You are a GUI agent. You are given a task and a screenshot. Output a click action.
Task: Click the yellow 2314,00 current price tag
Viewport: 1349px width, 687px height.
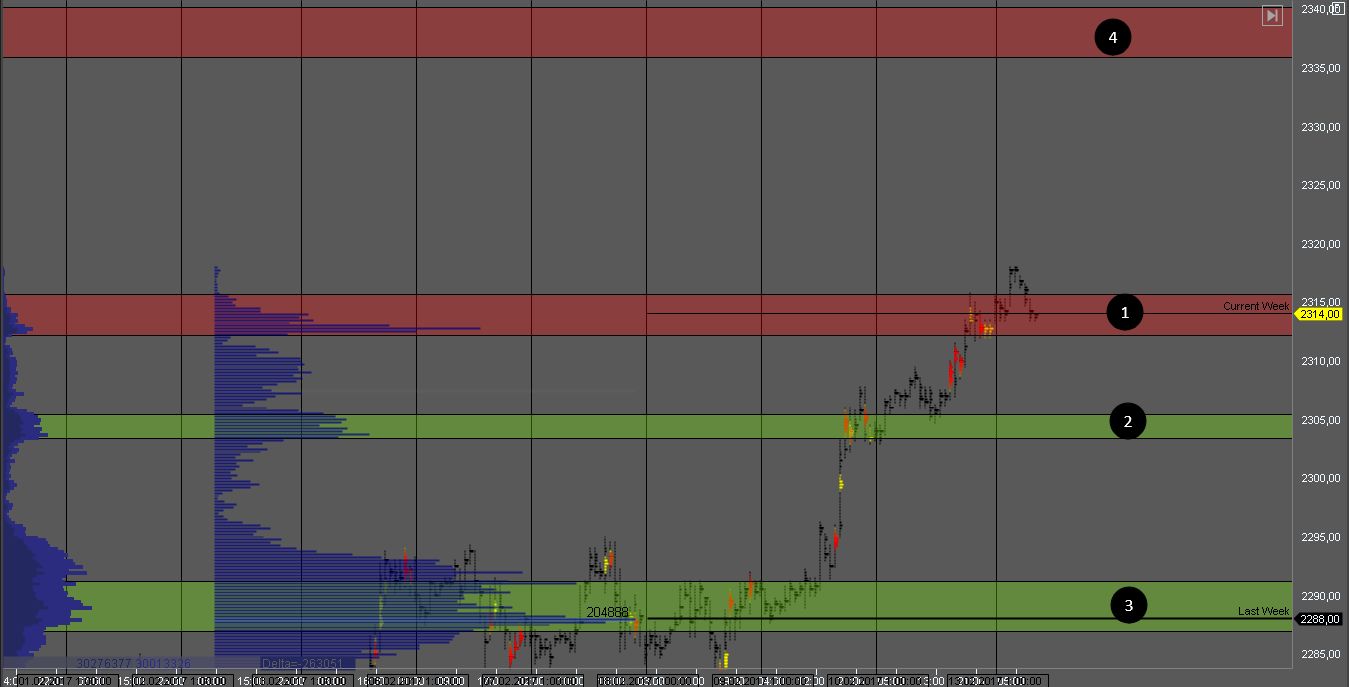click(x=1320, y=314)
